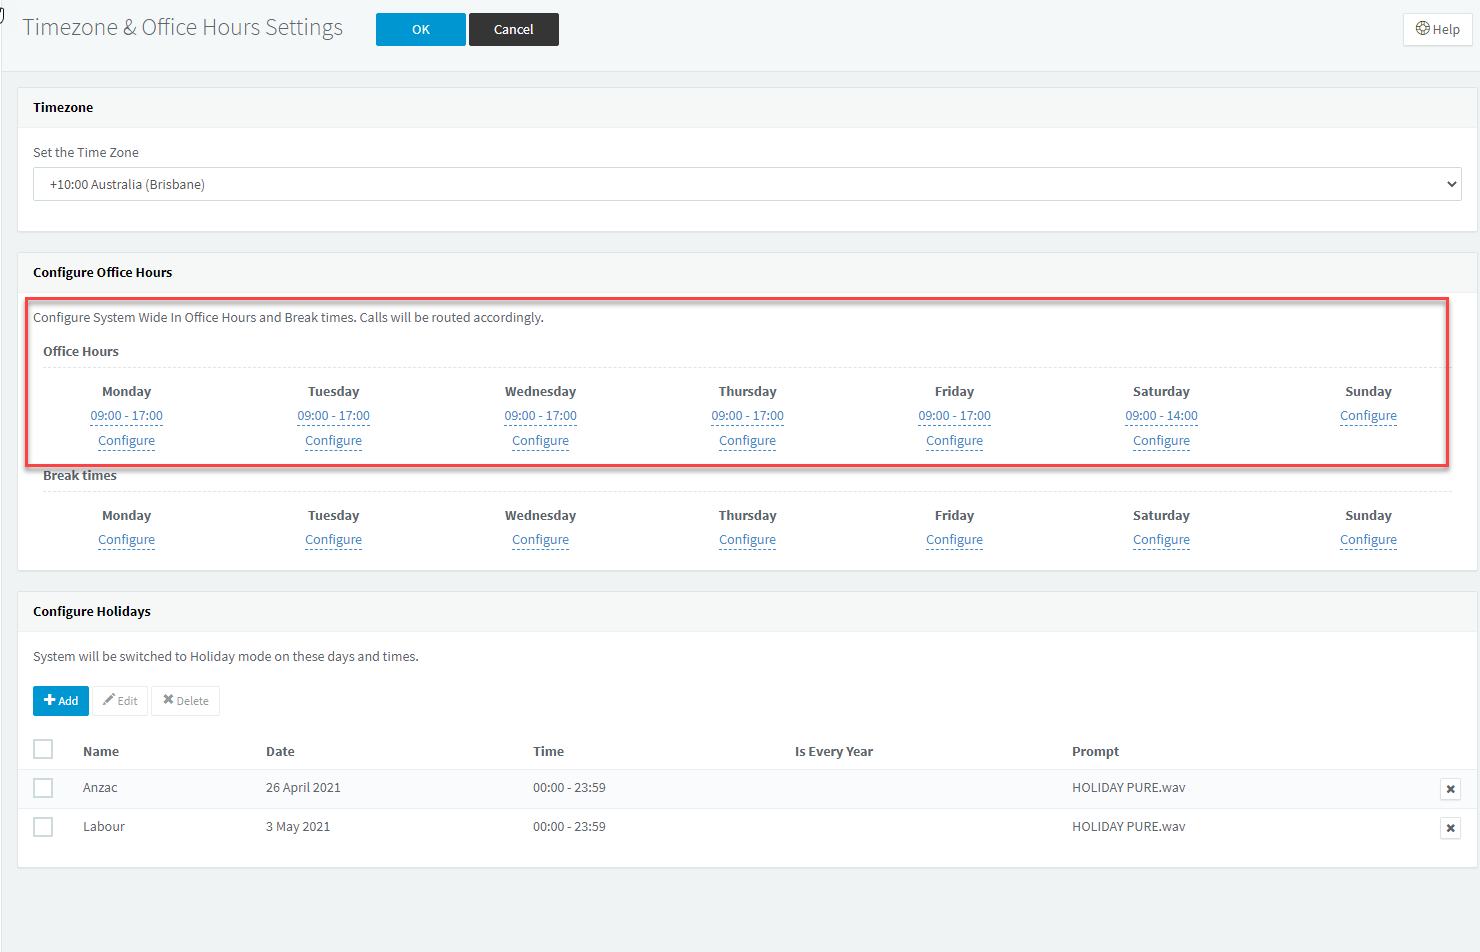
Task: Configure Tuesday break times
Action: pos(334,540)
